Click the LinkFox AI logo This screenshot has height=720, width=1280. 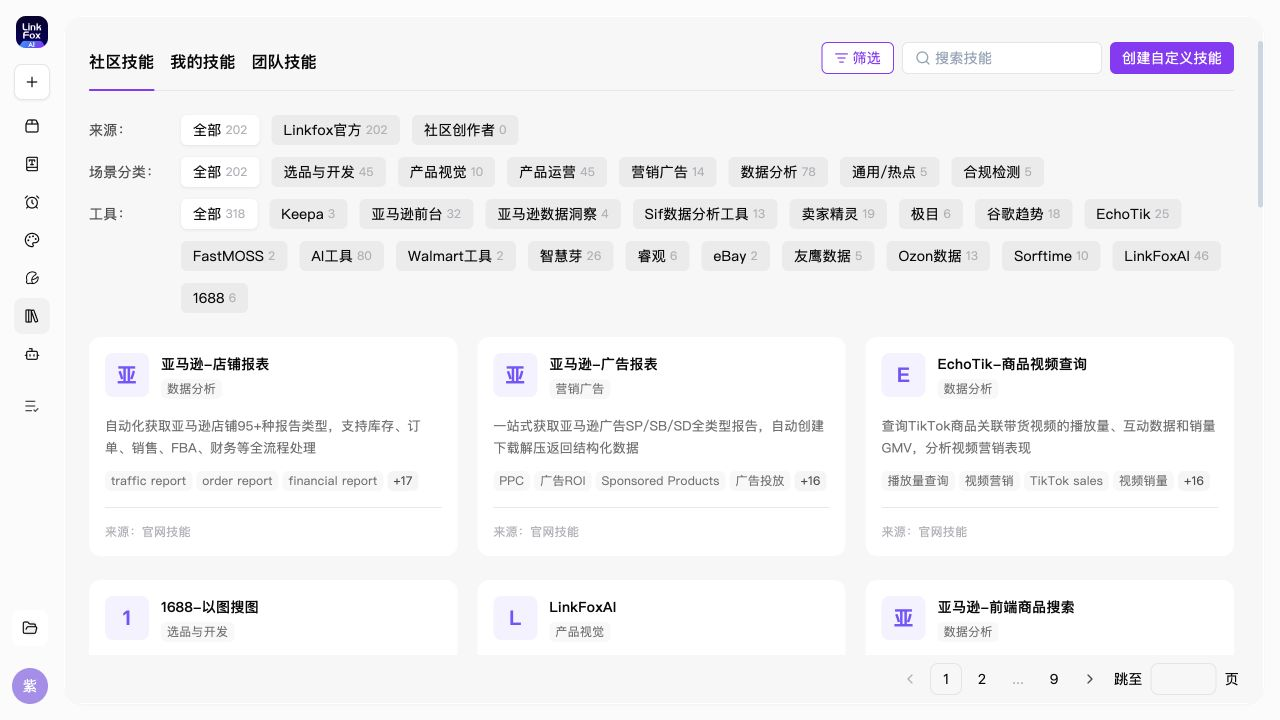pos(32,32)
